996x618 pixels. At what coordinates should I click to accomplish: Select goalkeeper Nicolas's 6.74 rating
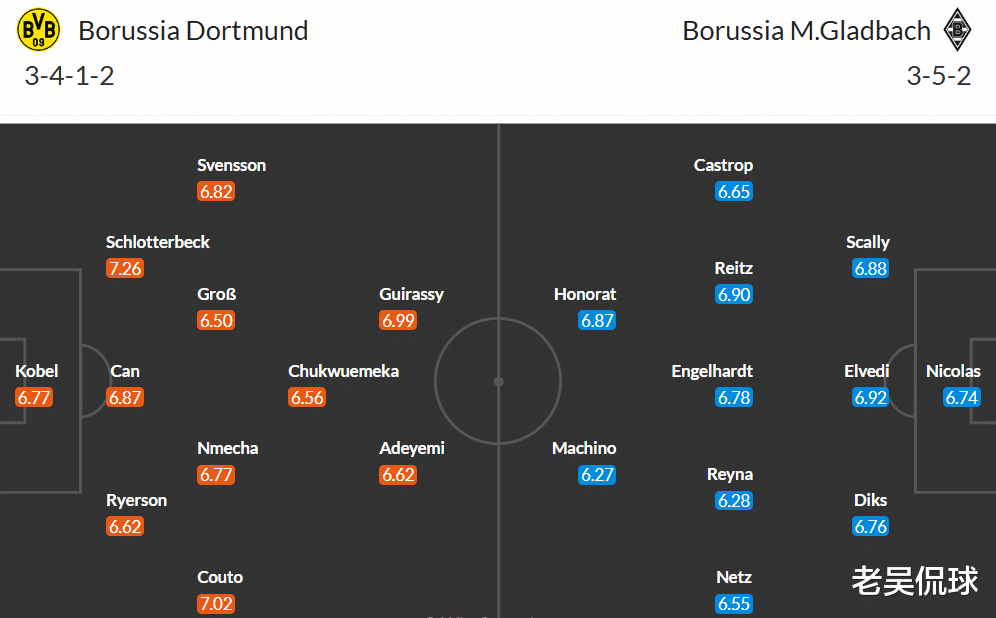[962, 397]
